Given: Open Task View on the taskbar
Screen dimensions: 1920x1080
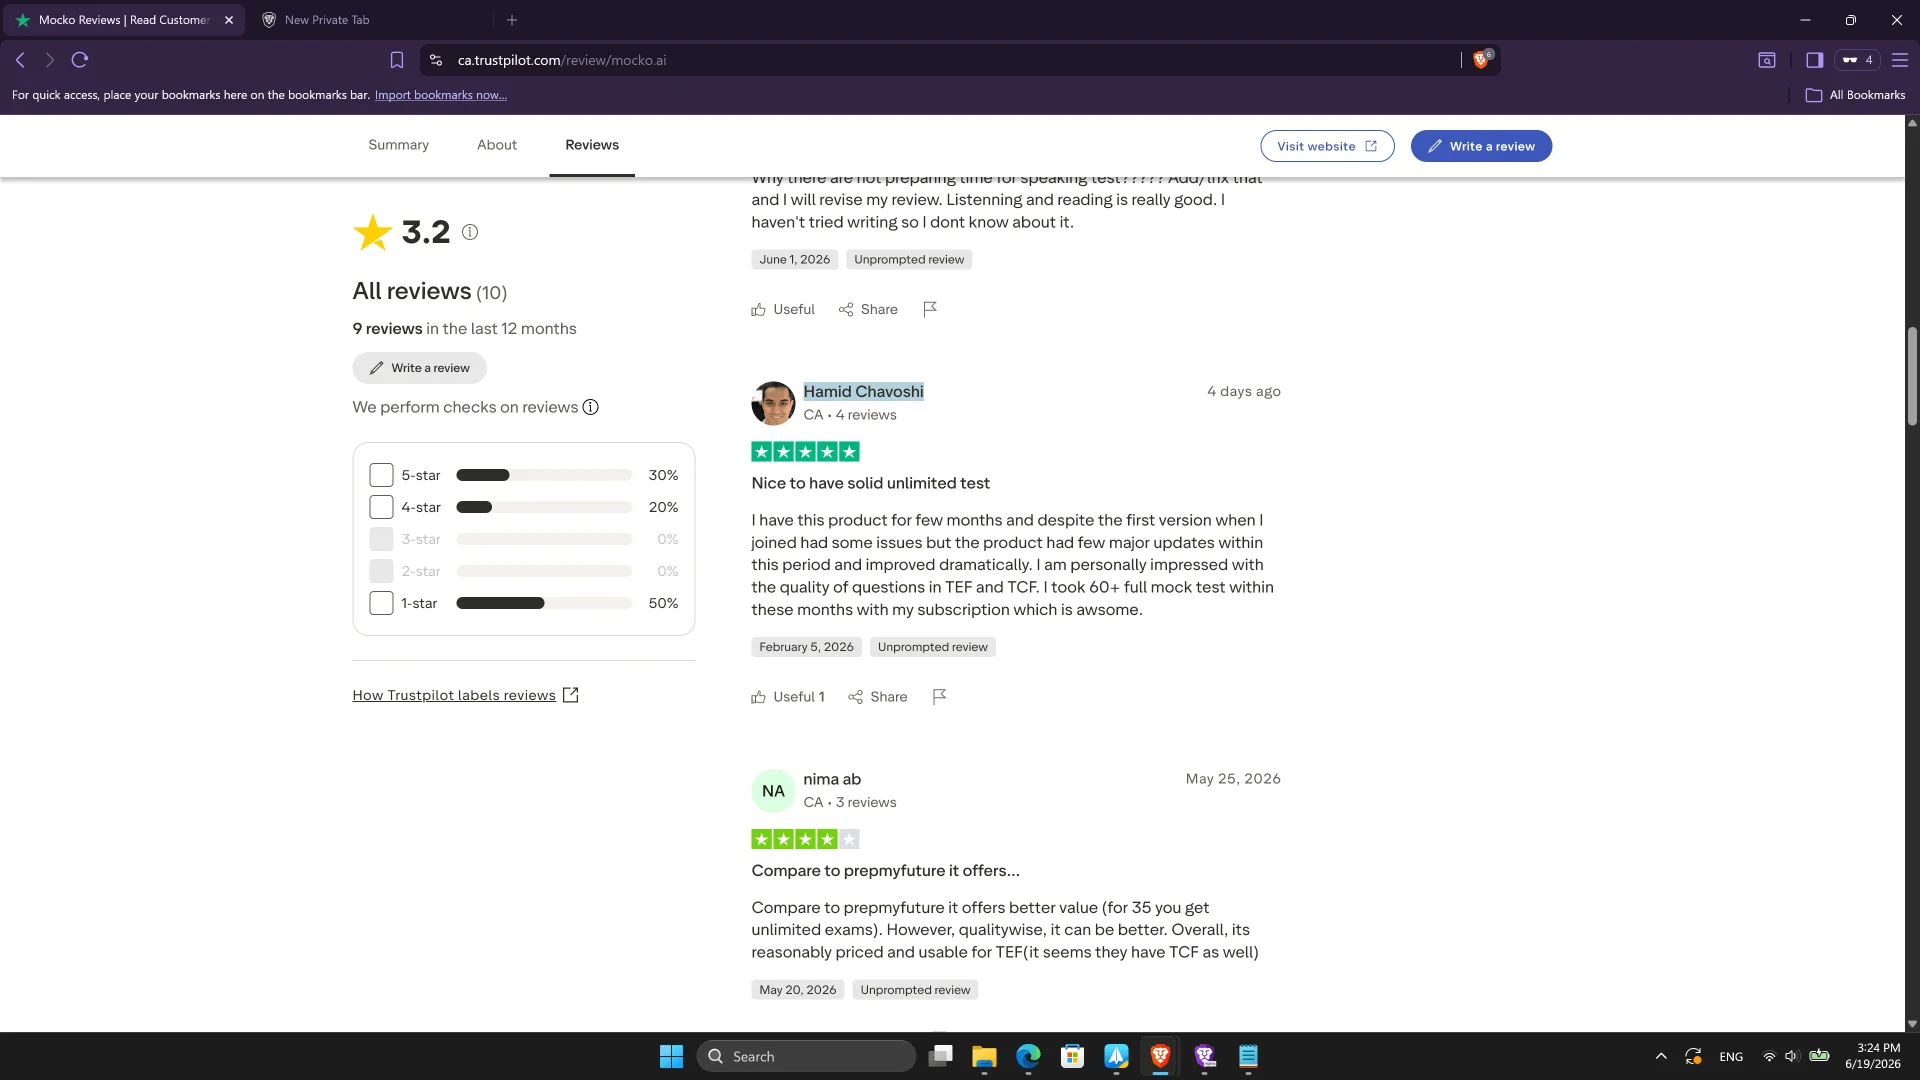Looking at the screenshot, I should coord(940,1056).
